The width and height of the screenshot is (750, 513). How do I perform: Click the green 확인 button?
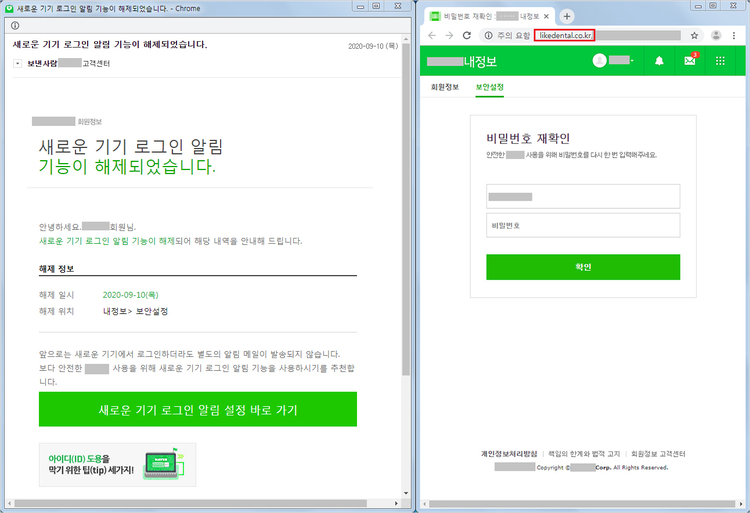click(583, 267)
